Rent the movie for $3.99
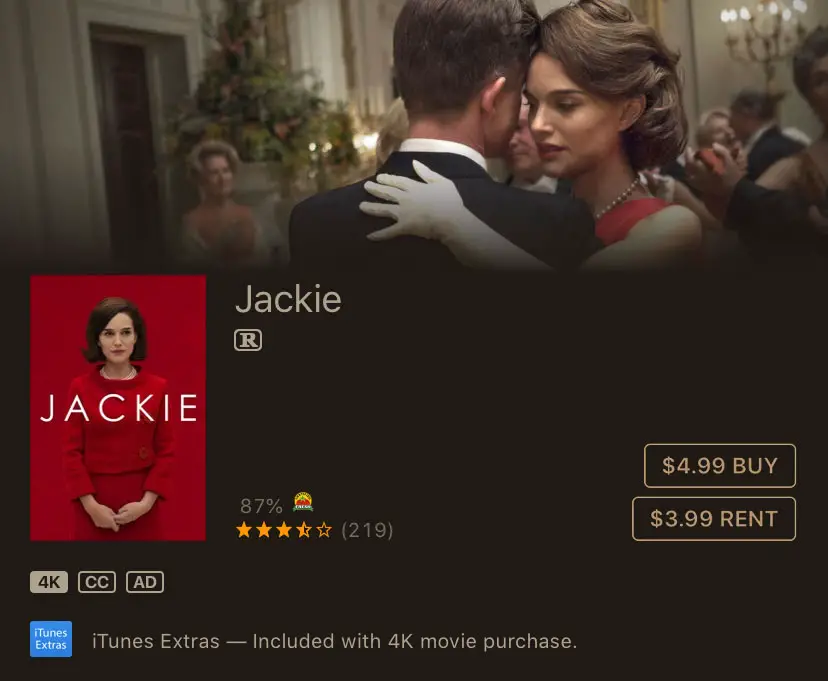 tap(714, 519)
